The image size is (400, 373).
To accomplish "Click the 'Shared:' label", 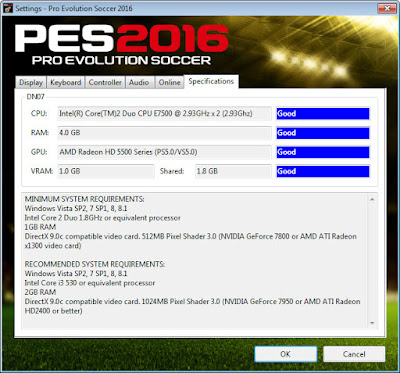I will (172, 171).
